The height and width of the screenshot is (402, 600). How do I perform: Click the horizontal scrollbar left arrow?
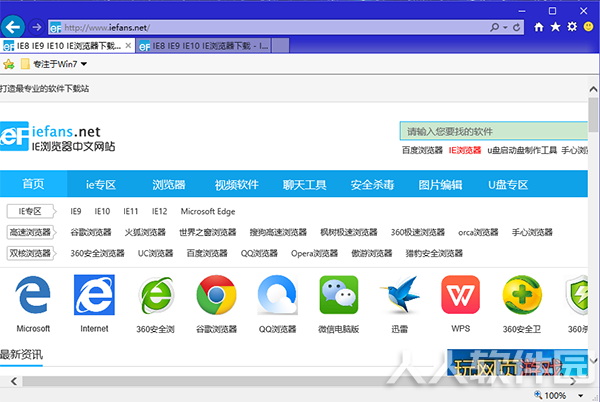point(14,381)
